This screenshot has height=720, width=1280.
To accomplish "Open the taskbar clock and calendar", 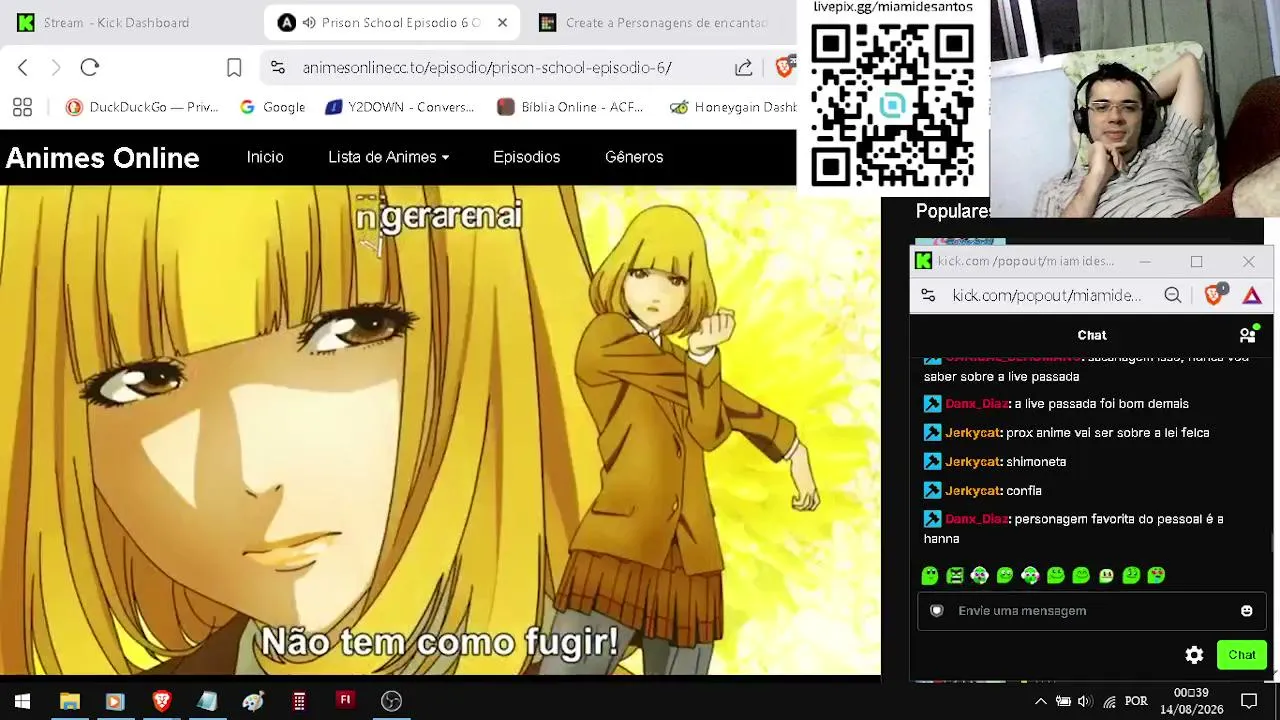I will tap(1191, 701).
